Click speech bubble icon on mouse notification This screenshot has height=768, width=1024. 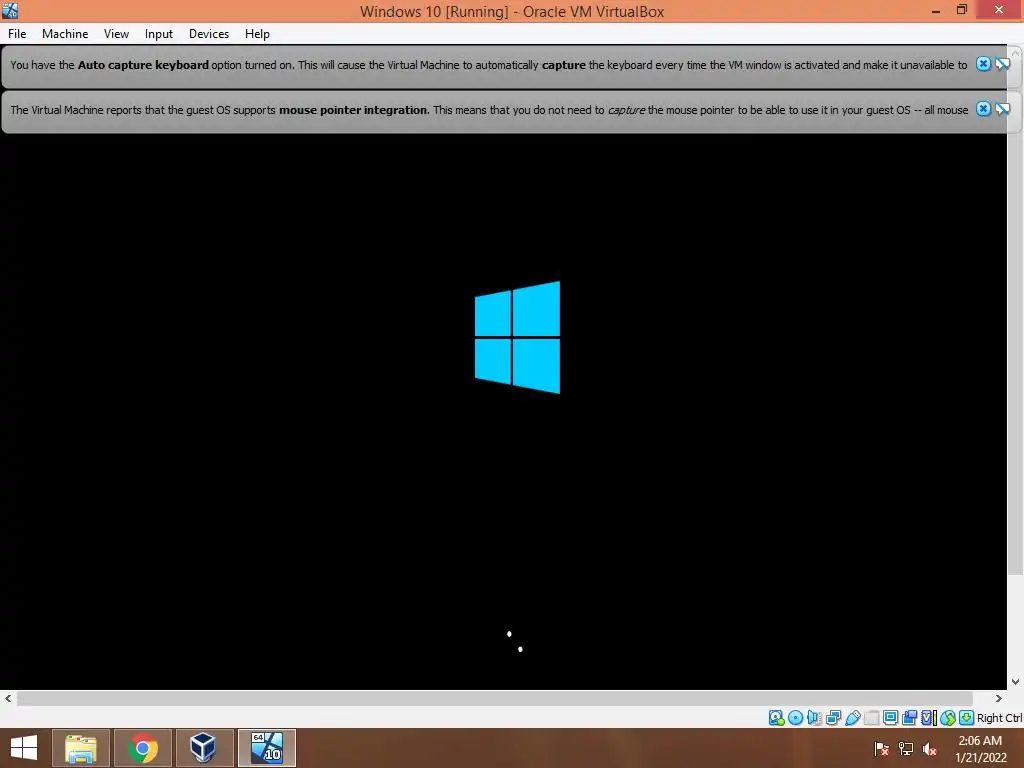click(1002, 109)
